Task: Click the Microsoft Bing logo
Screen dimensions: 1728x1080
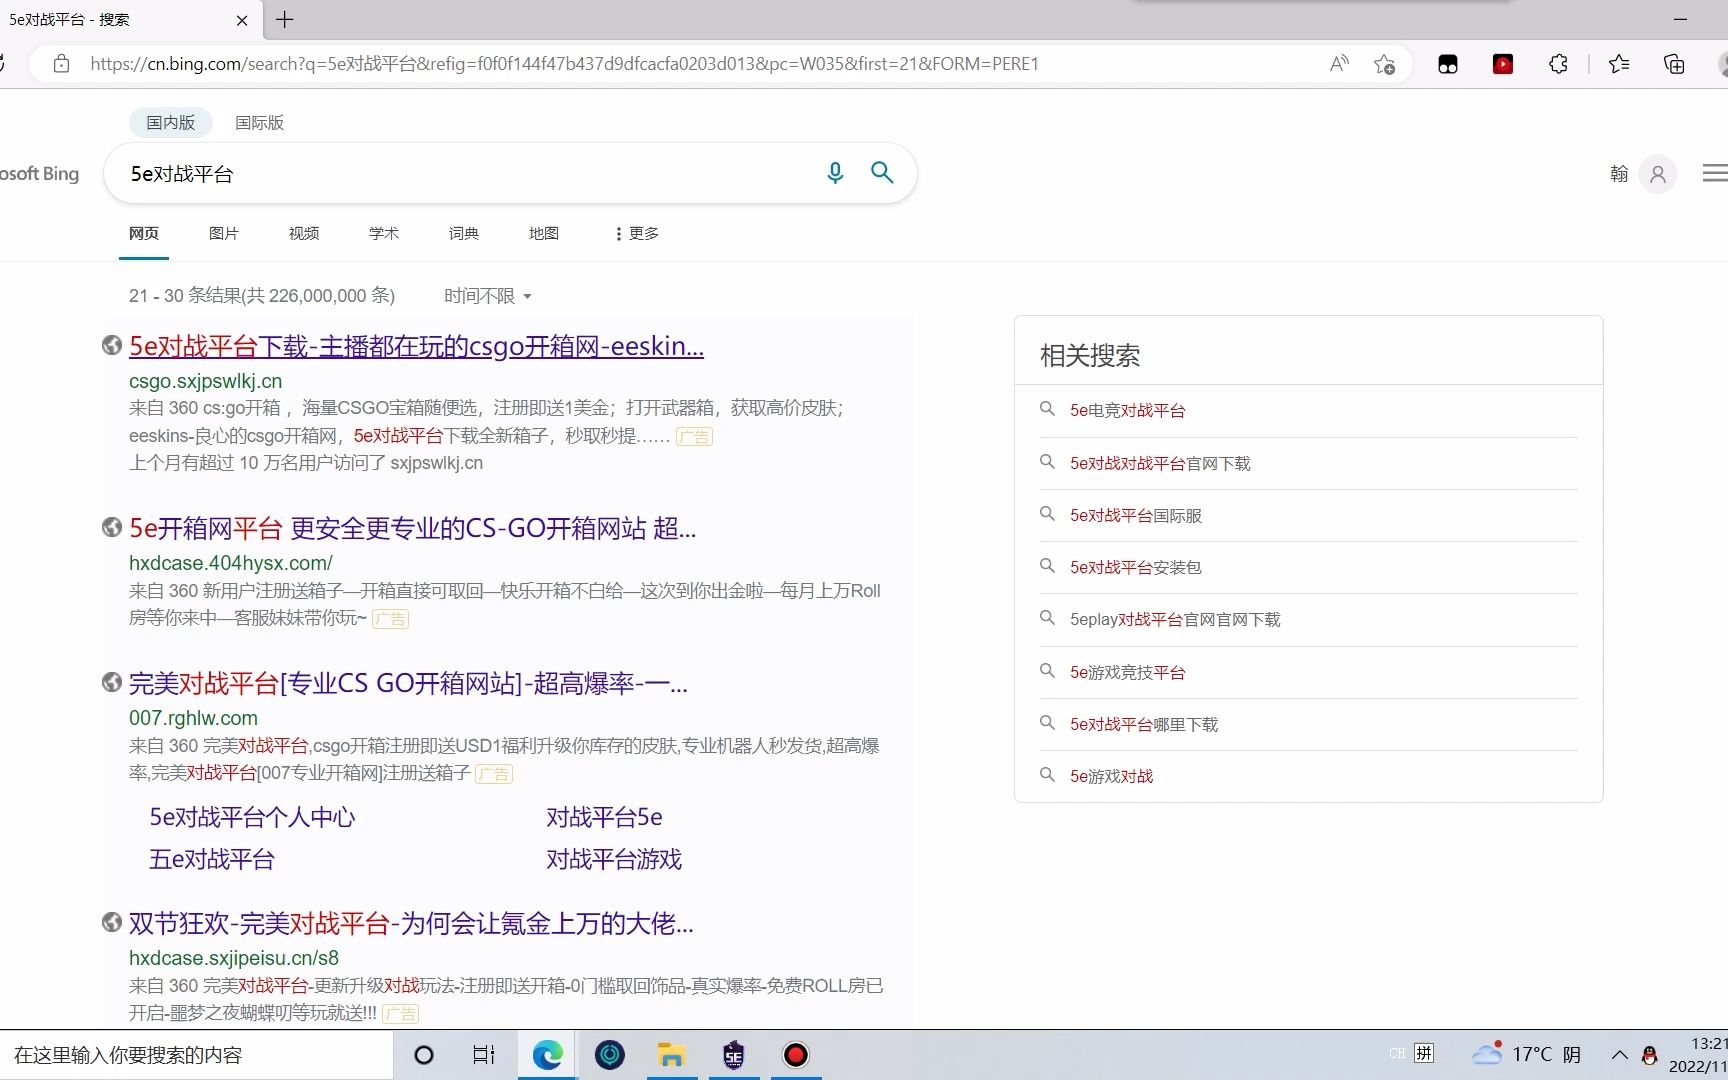Action: (40, 173)
